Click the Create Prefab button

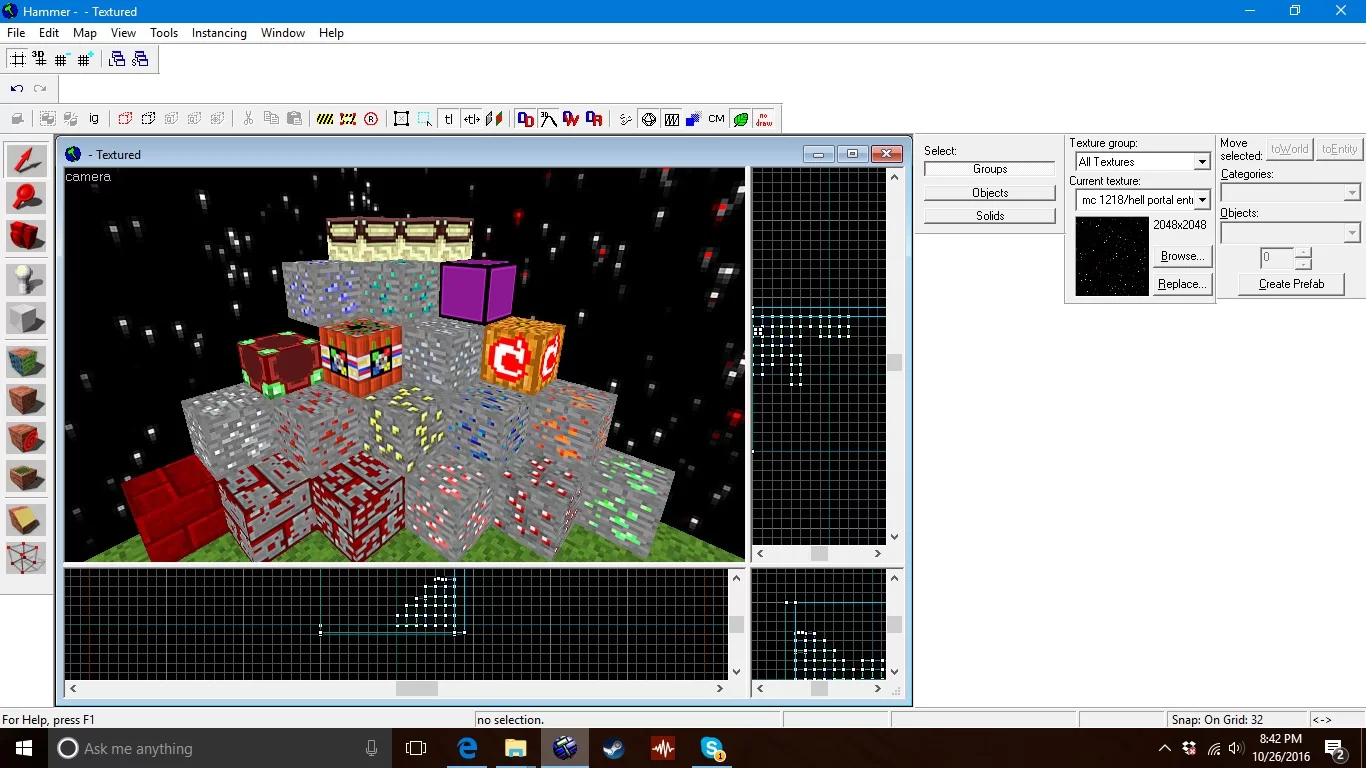tap(1291, 284)
